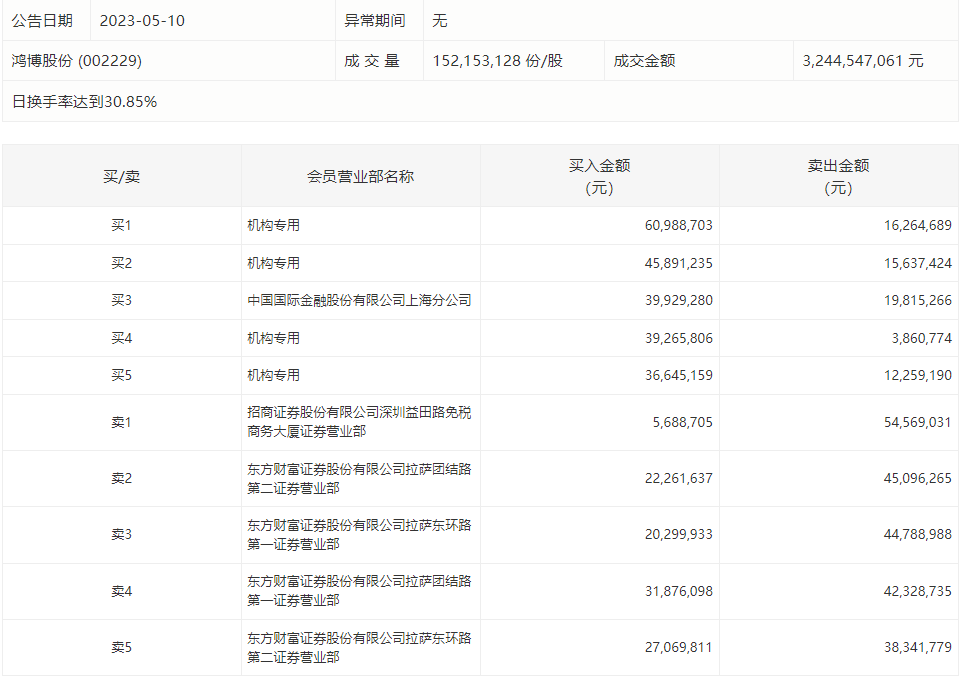
Task: Click the 日换手率达到30.85% note
Action: (x=85, y=102)
